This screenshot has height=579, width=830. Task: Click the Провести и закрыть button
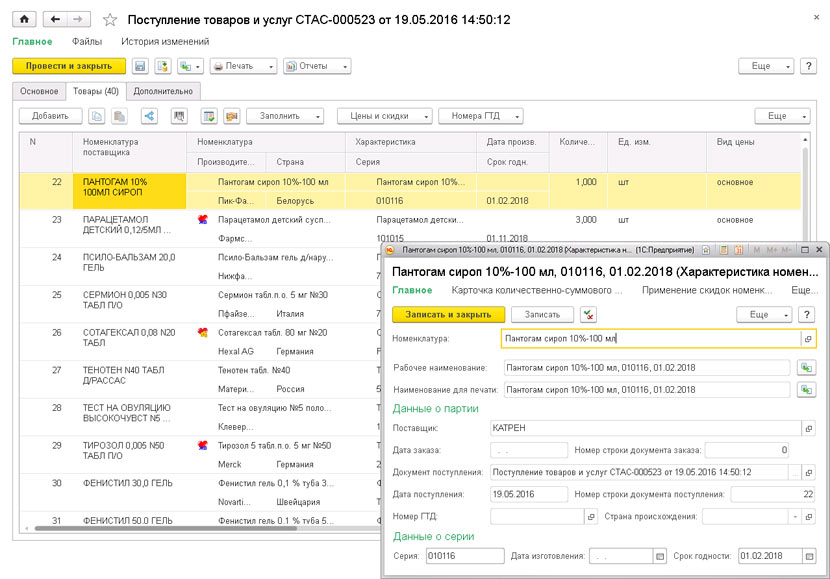(69, 66)
